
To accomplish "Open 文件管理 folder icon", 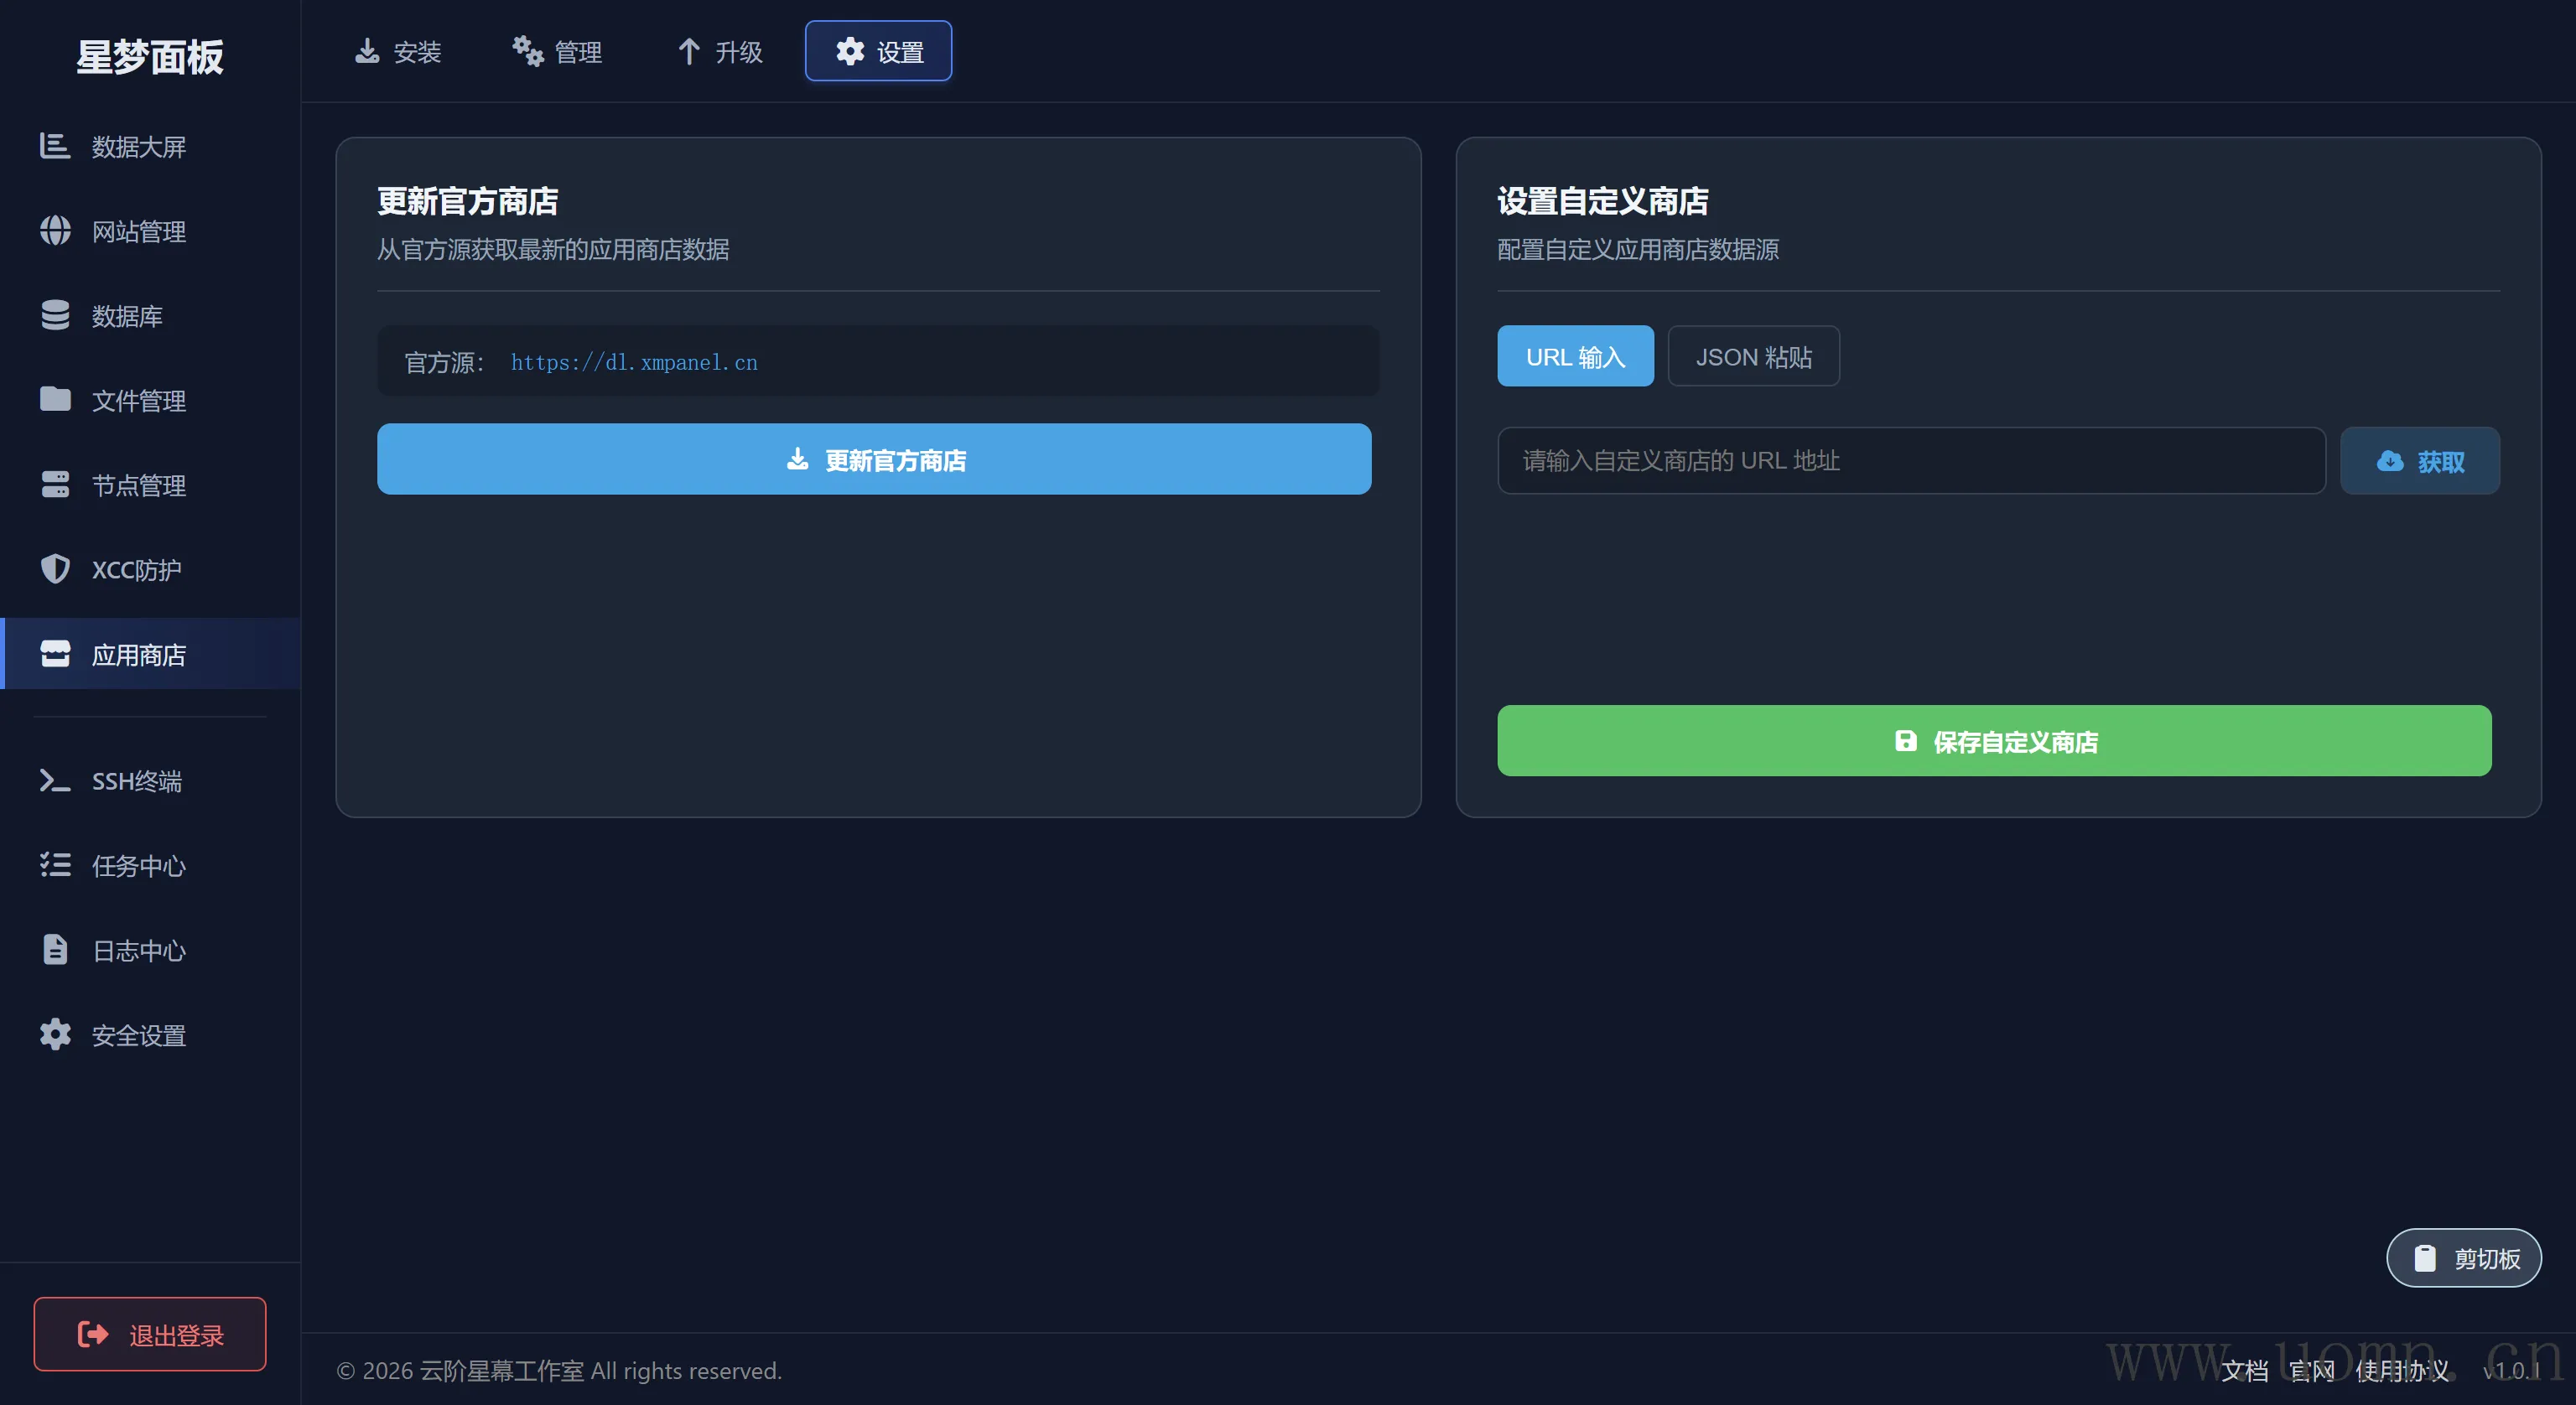I will point(55,400).
